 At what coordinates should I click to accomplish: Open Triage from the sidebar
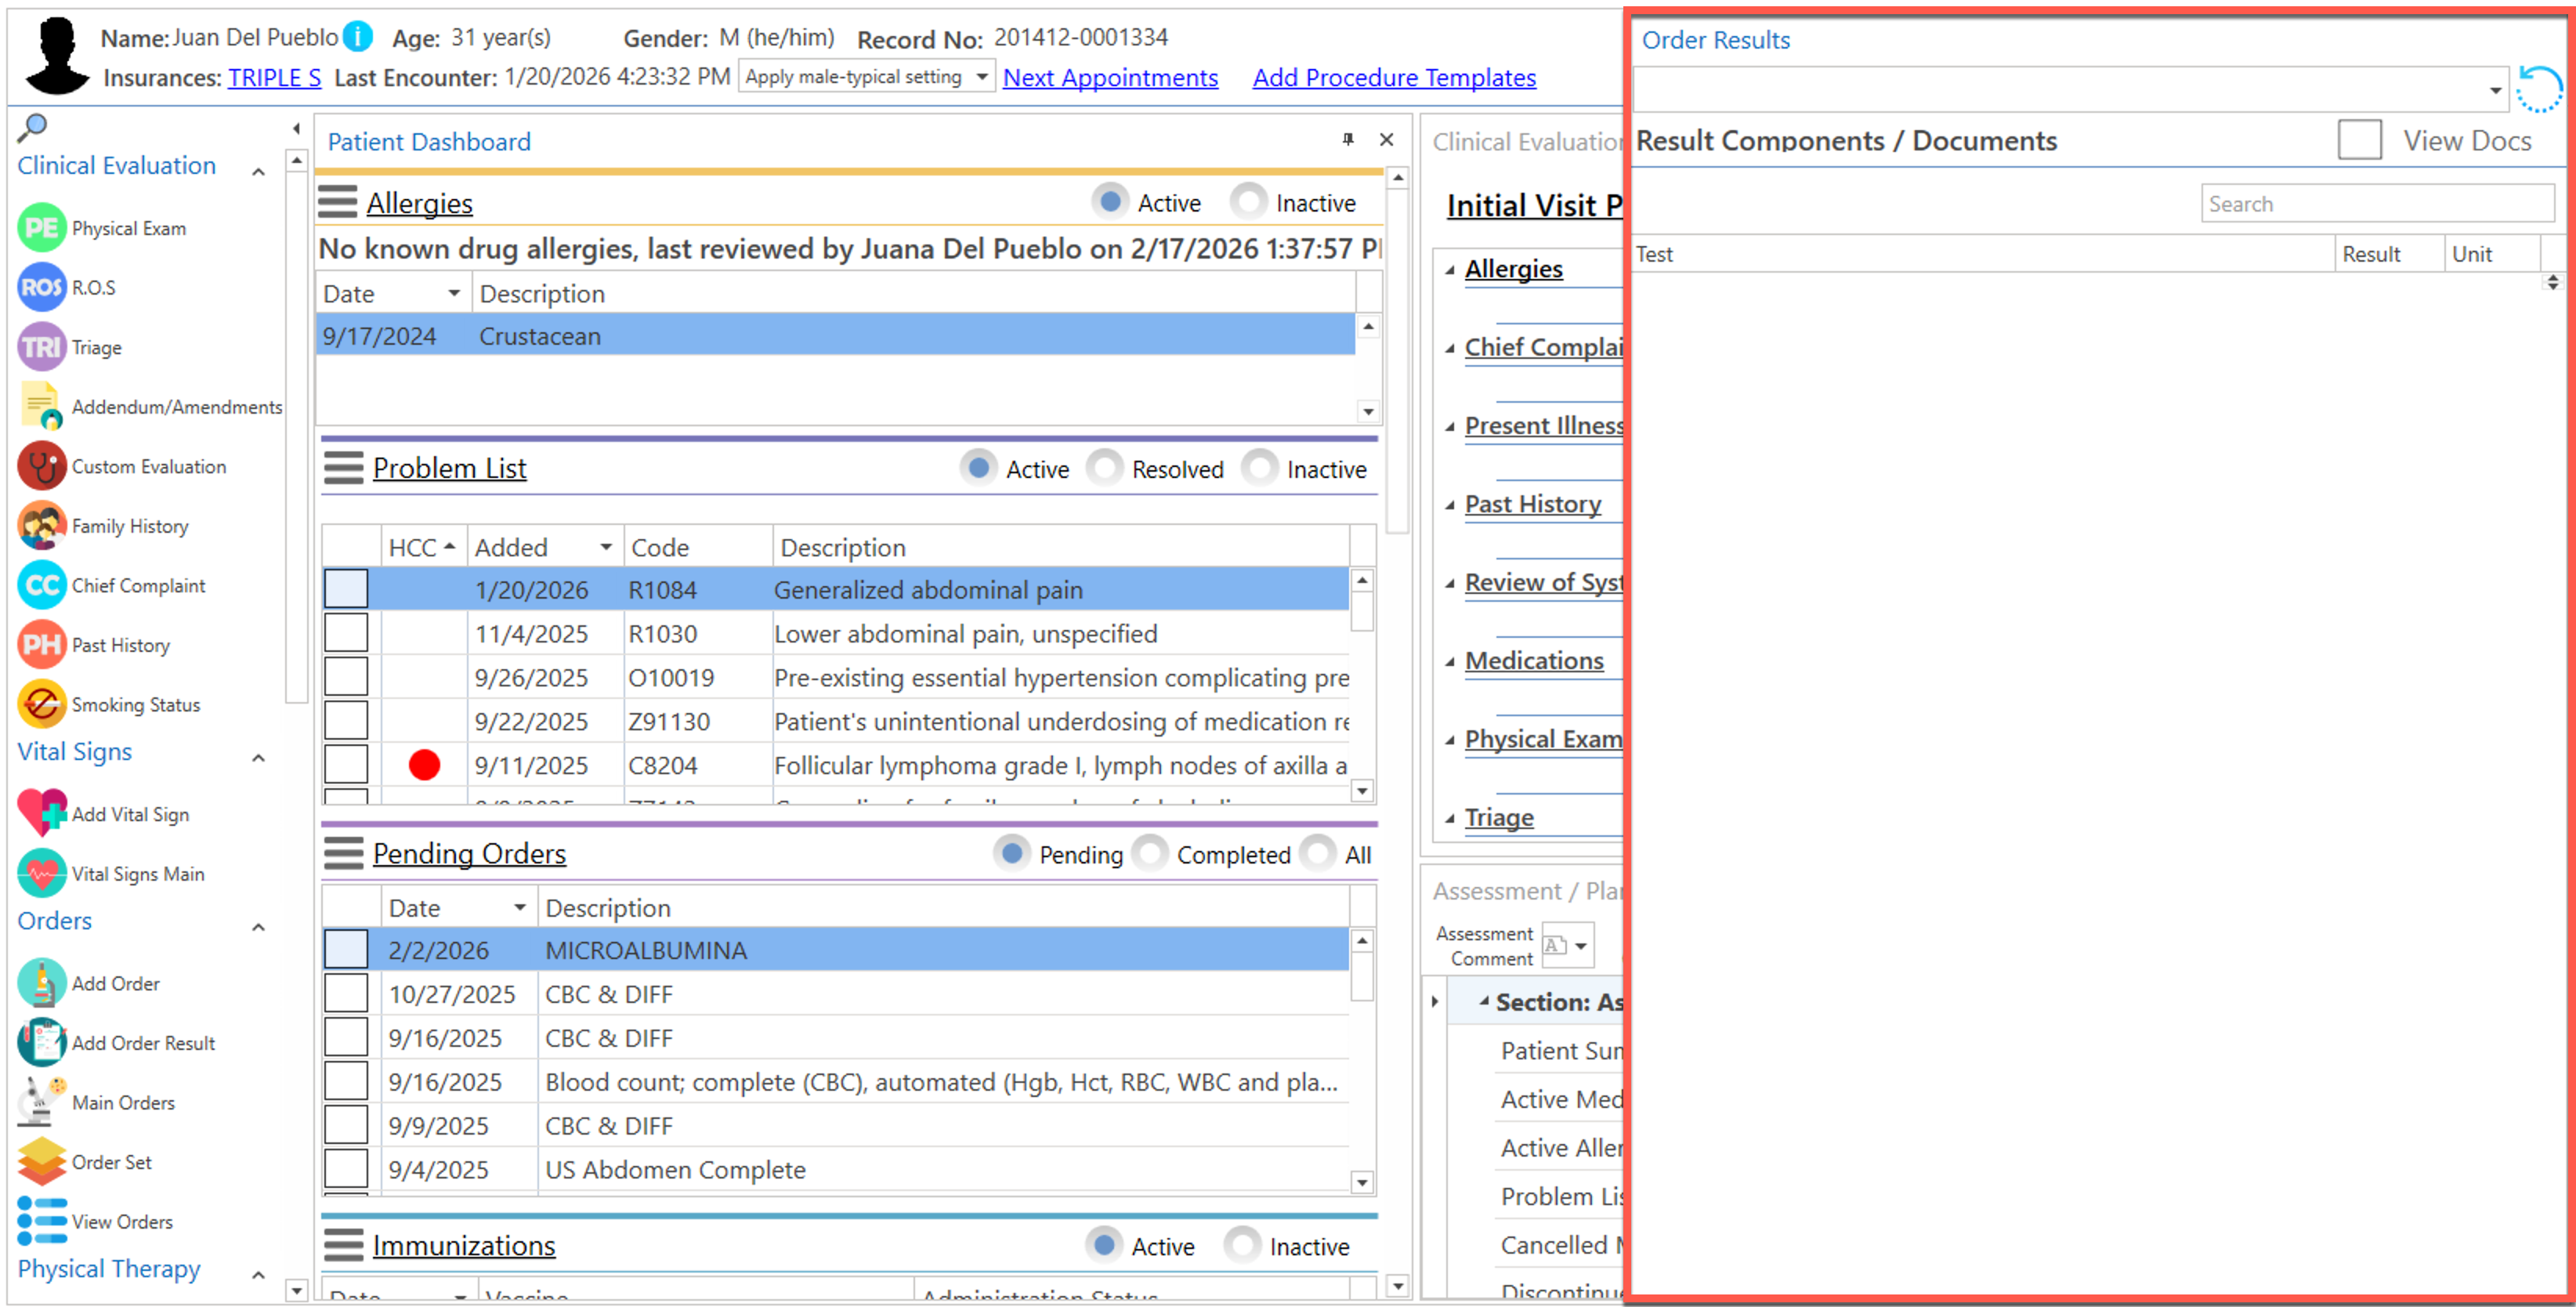(x=41, y=347)
